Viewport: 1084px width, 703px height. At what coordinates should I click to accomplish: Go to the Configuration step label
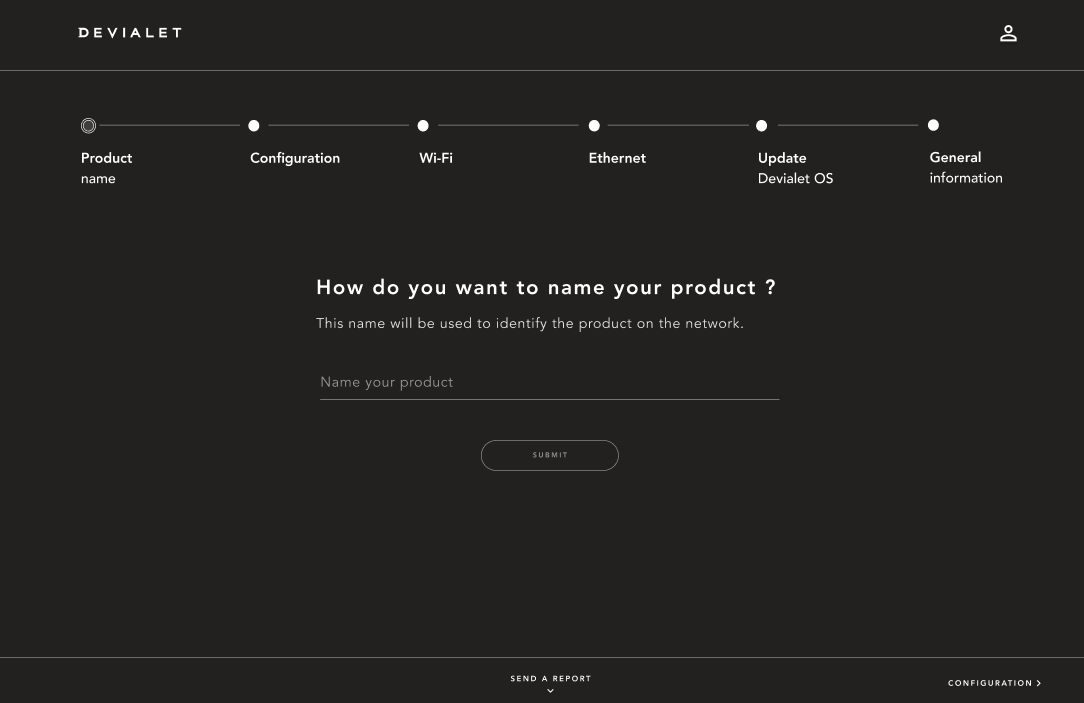[295, 158]
